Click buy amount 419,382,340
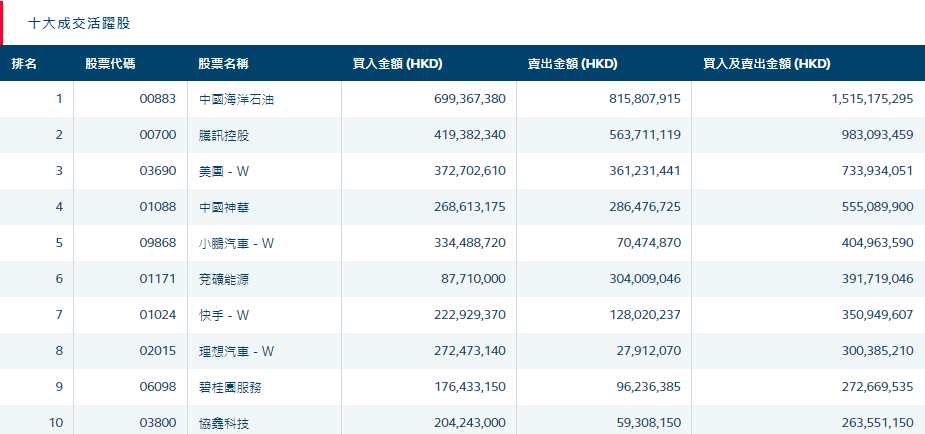This screenshot has height=434, width=925. (468, 135)
